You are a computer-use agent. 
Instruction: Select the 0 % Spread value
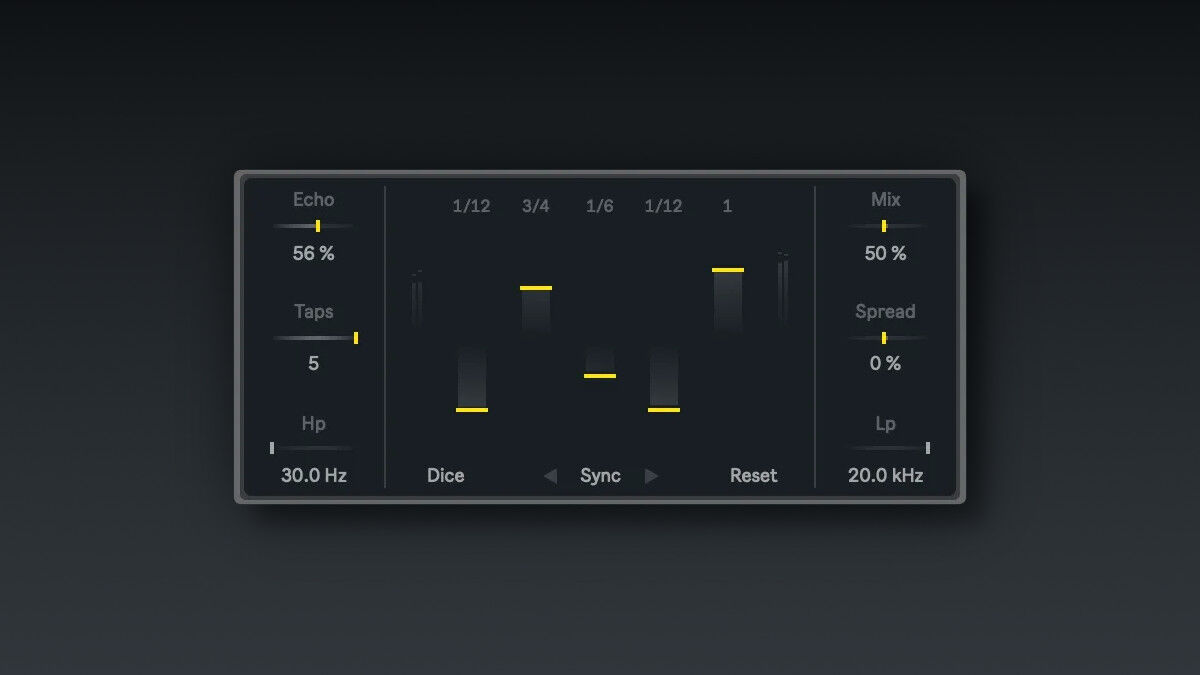tap(885, 364)
